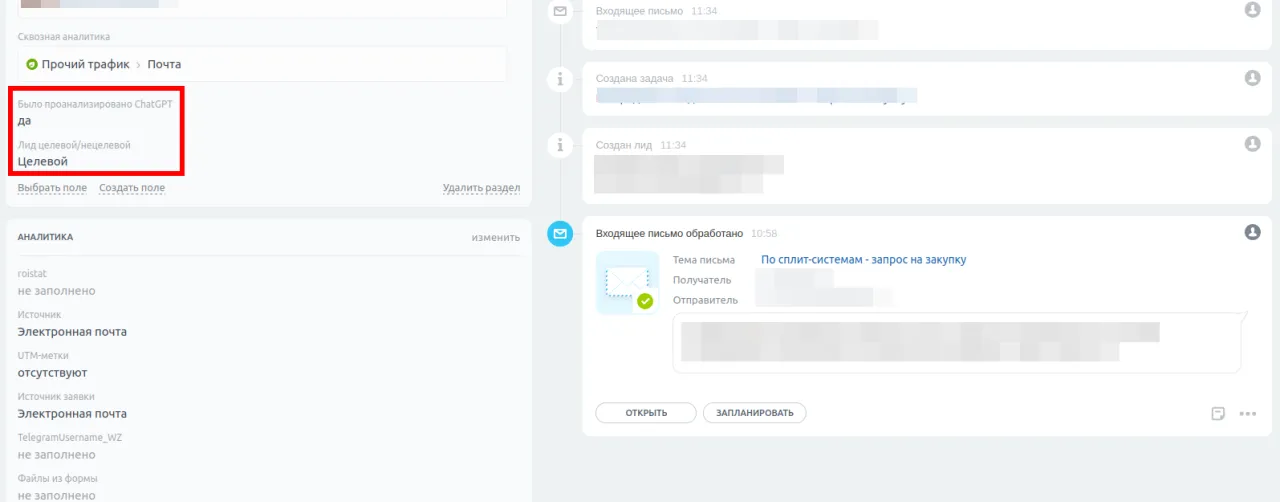The width and height of the screenshot is (1280, 502).
Task: Click the Целевой value of the lead field
Action: (43, 161)
